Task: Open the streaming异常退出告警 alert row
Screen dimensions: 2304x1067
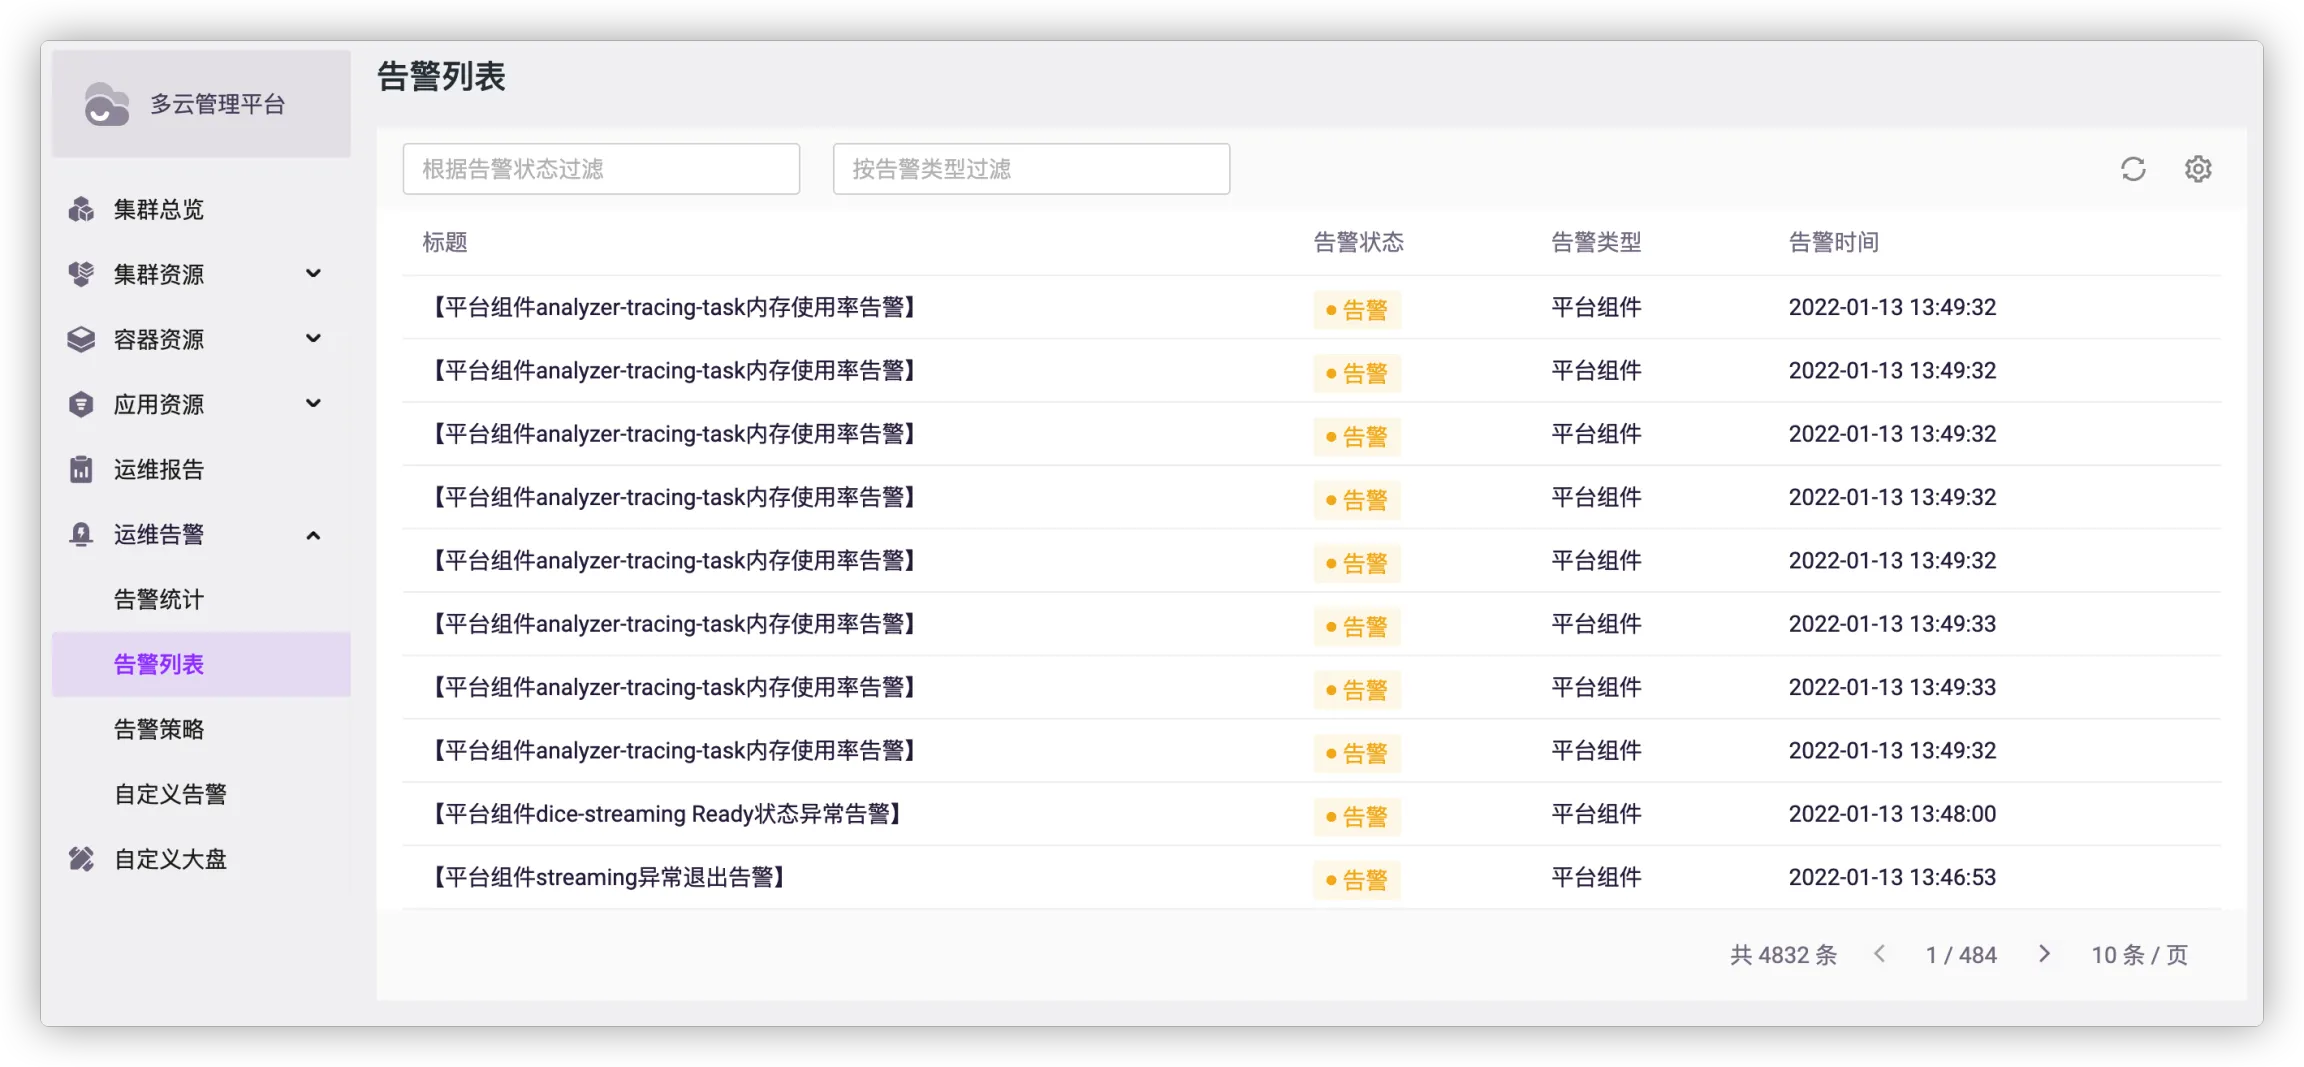Action: (x=609, y=877)
